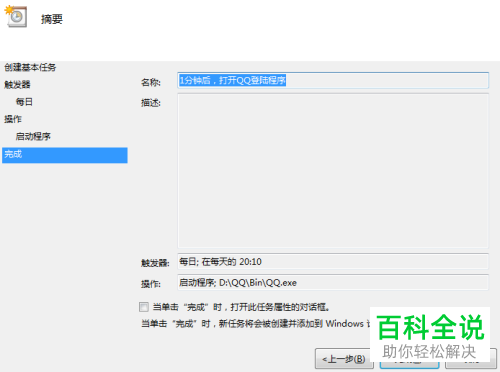Click inside the 描述 text area

click(x=333, y=171)
